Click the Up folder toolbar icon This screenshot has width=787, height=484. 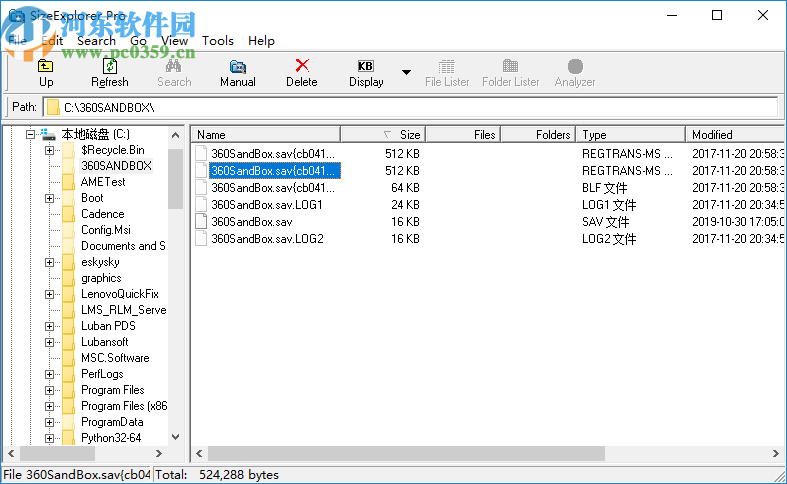[x=46, y=66]
